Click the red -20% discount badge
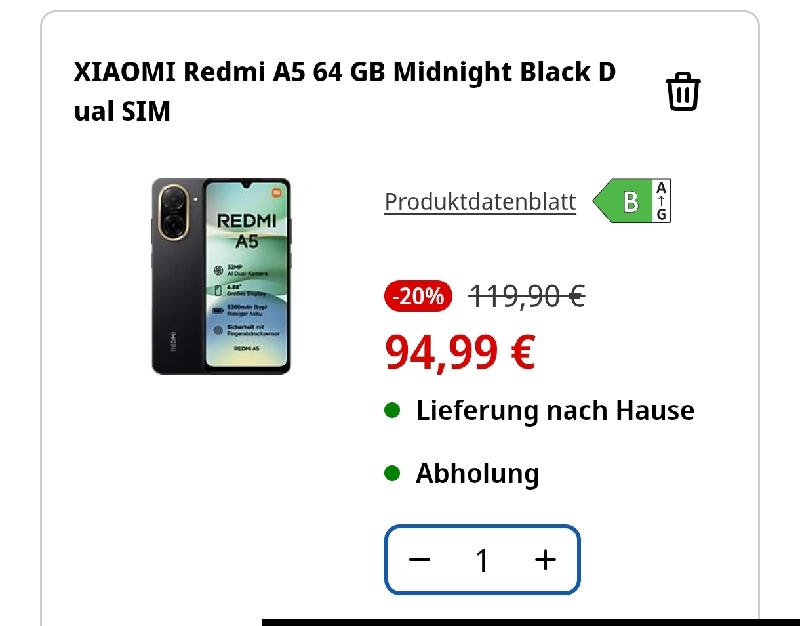 click(x=418, y=296)
